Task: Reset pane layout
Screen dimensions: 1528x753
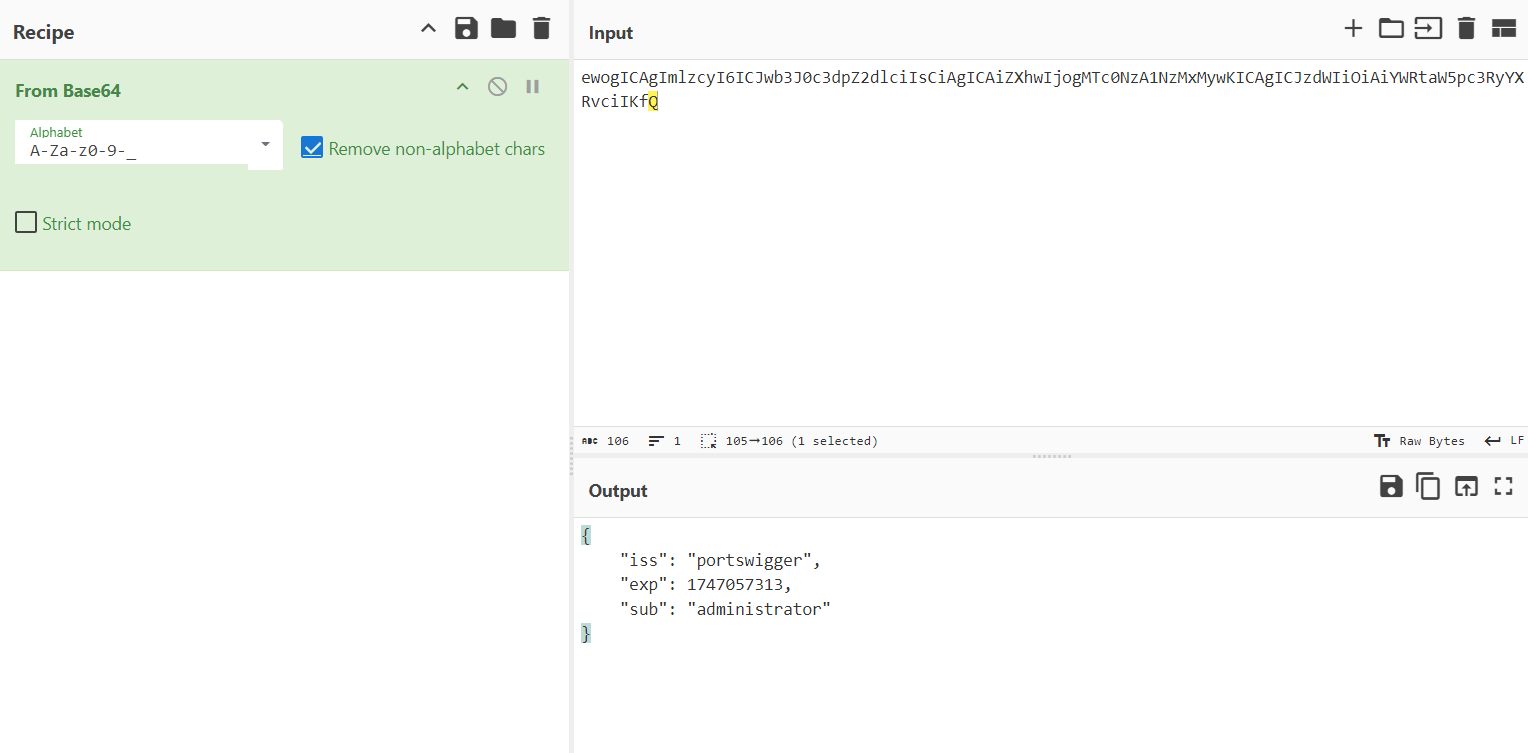Action: click(1504, 29)
